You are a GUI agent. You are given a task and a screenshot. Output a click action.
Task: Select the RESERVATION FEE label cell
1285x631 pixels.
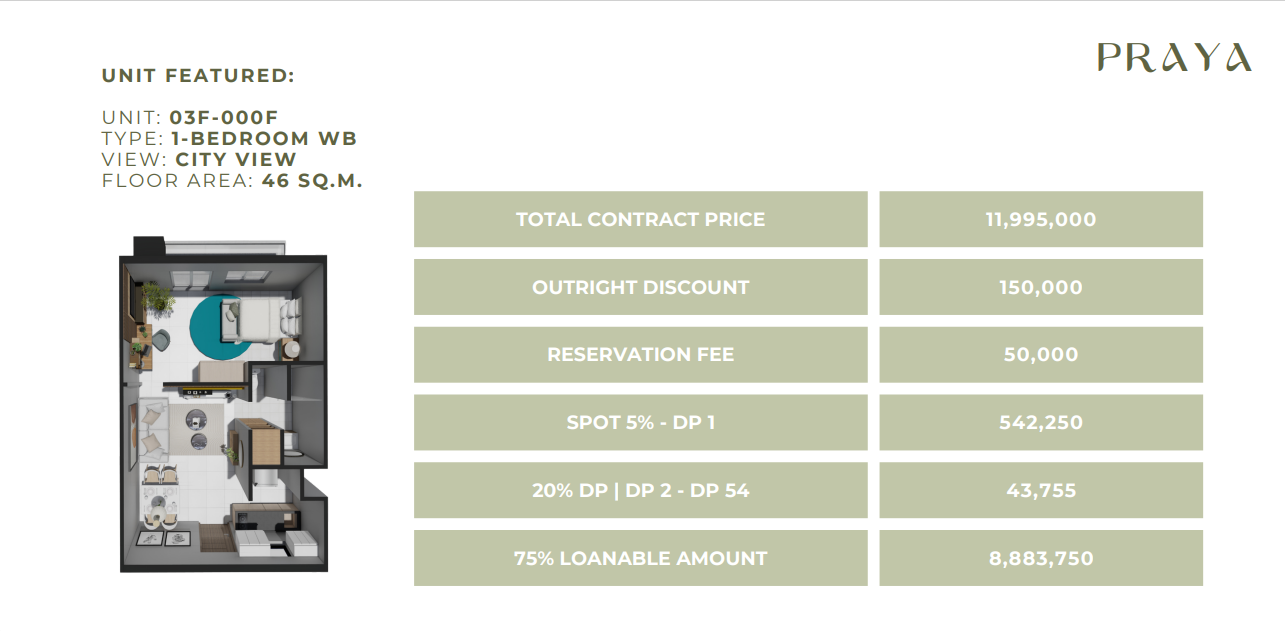click(x=640, y=354)
